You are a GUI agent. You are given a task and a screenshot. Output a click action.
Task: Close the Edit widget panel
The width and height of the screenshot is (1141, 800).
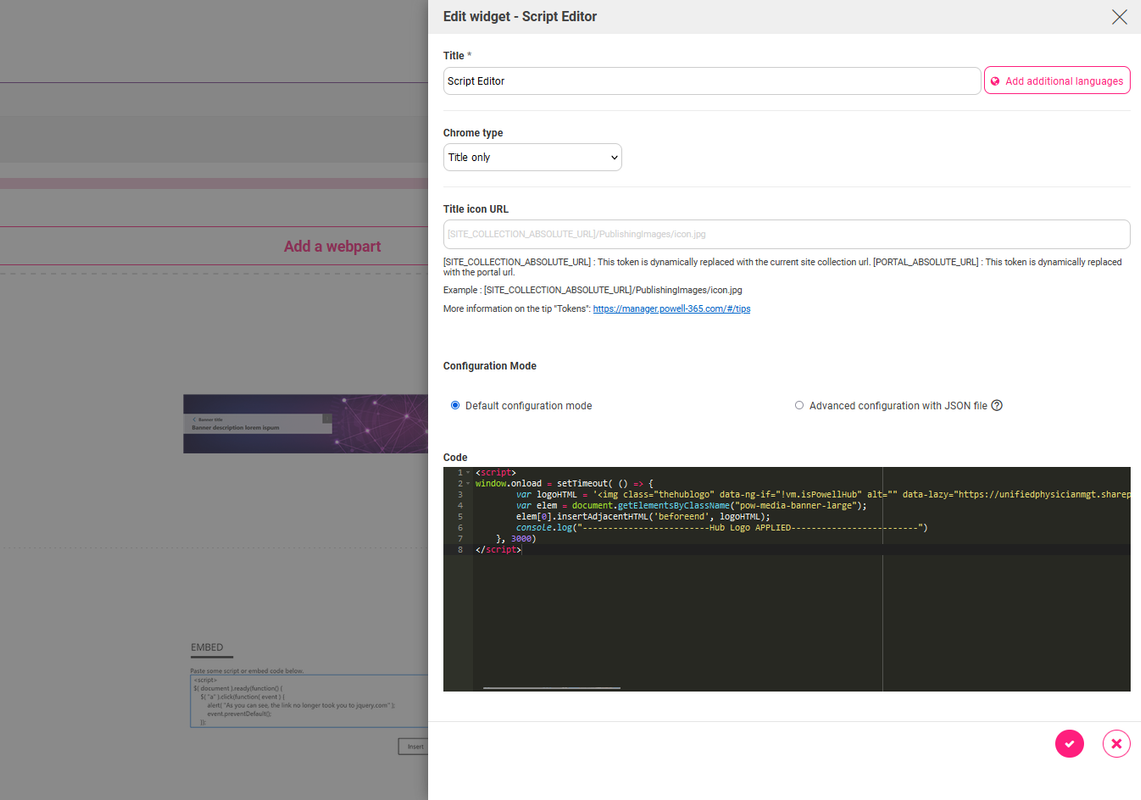(x=1119, y=17)
